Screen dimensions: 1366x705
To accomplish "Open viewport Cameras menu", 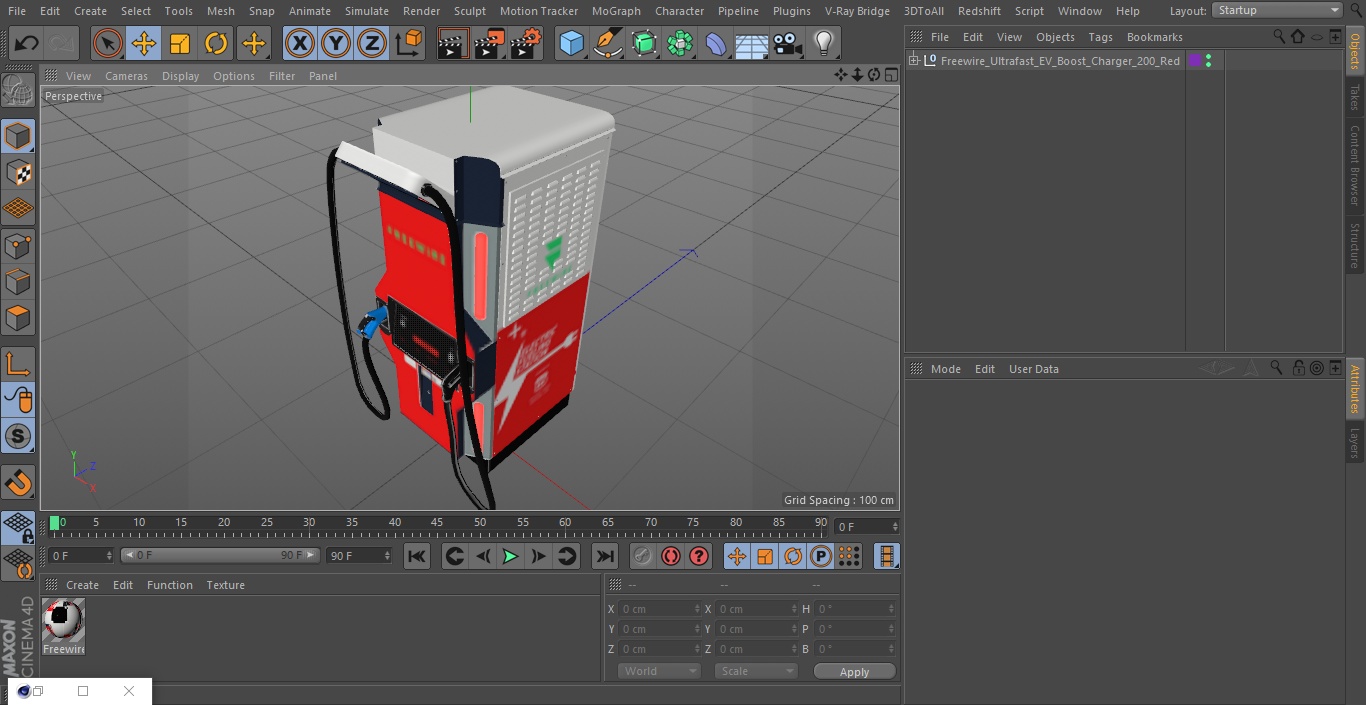I will pos(126,76).
